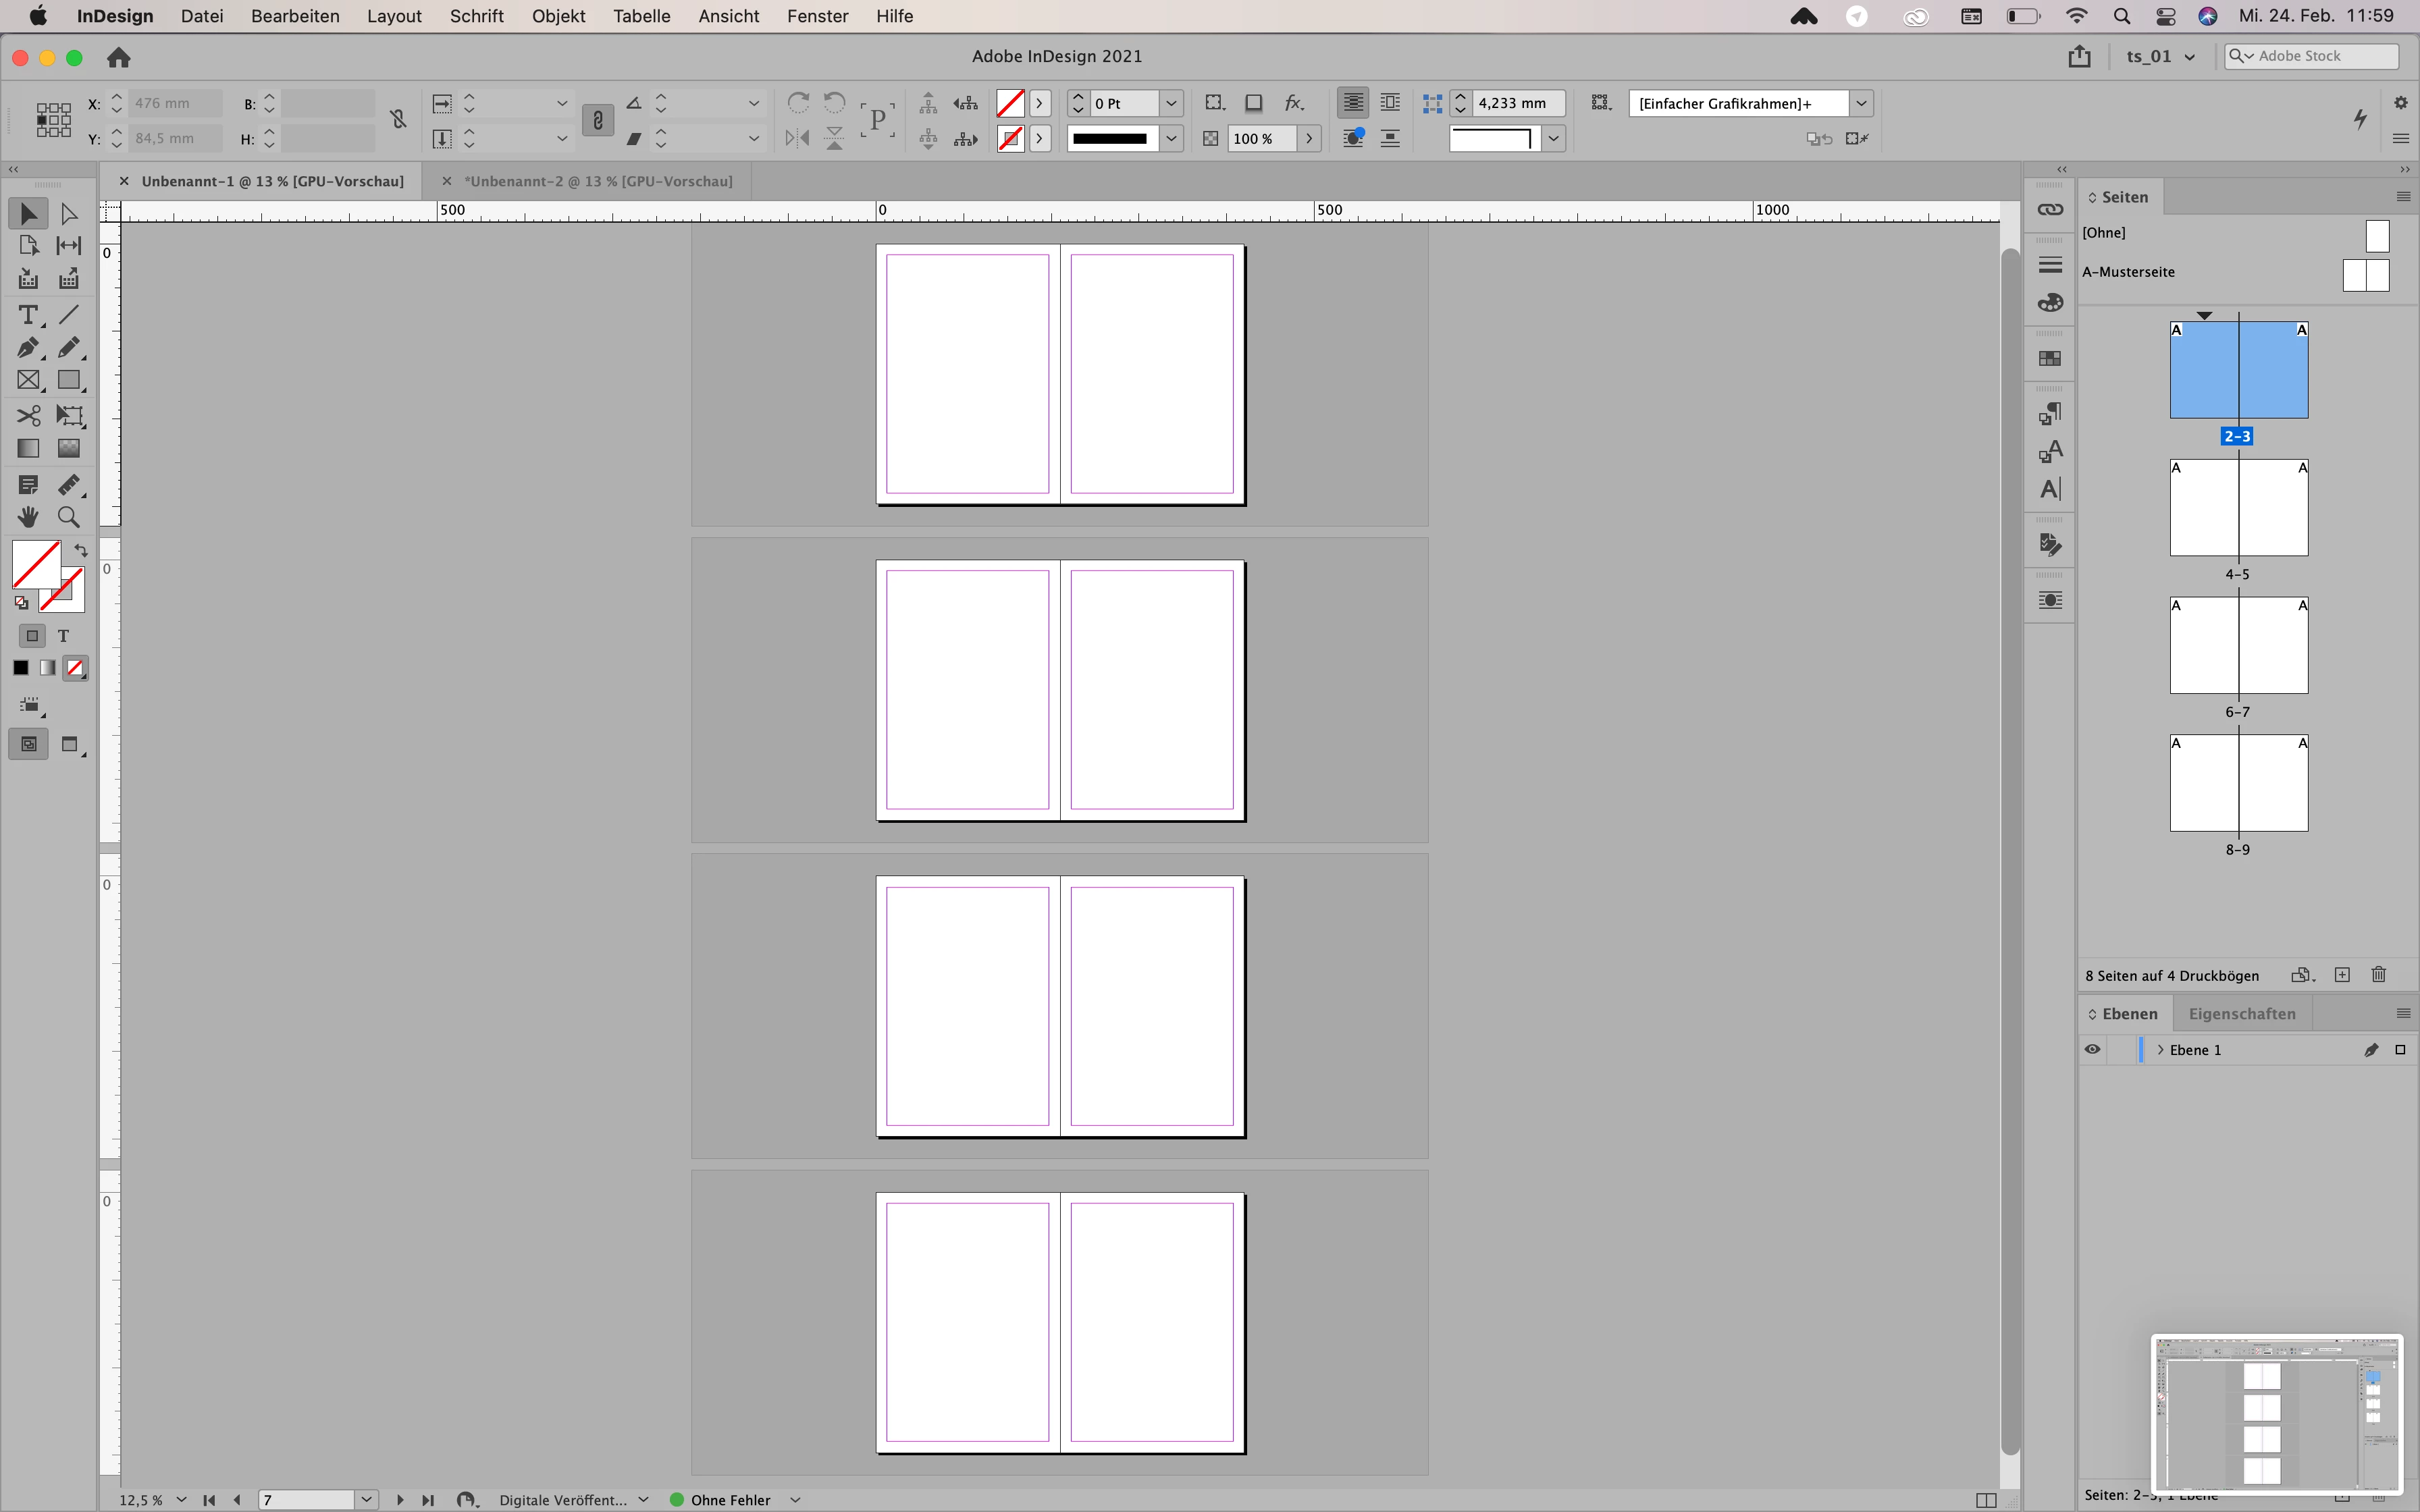The image size is (2420, 1512).
Task: Expand the Ebene 1 layer contents
Action: click(x=2161, y=1050)
